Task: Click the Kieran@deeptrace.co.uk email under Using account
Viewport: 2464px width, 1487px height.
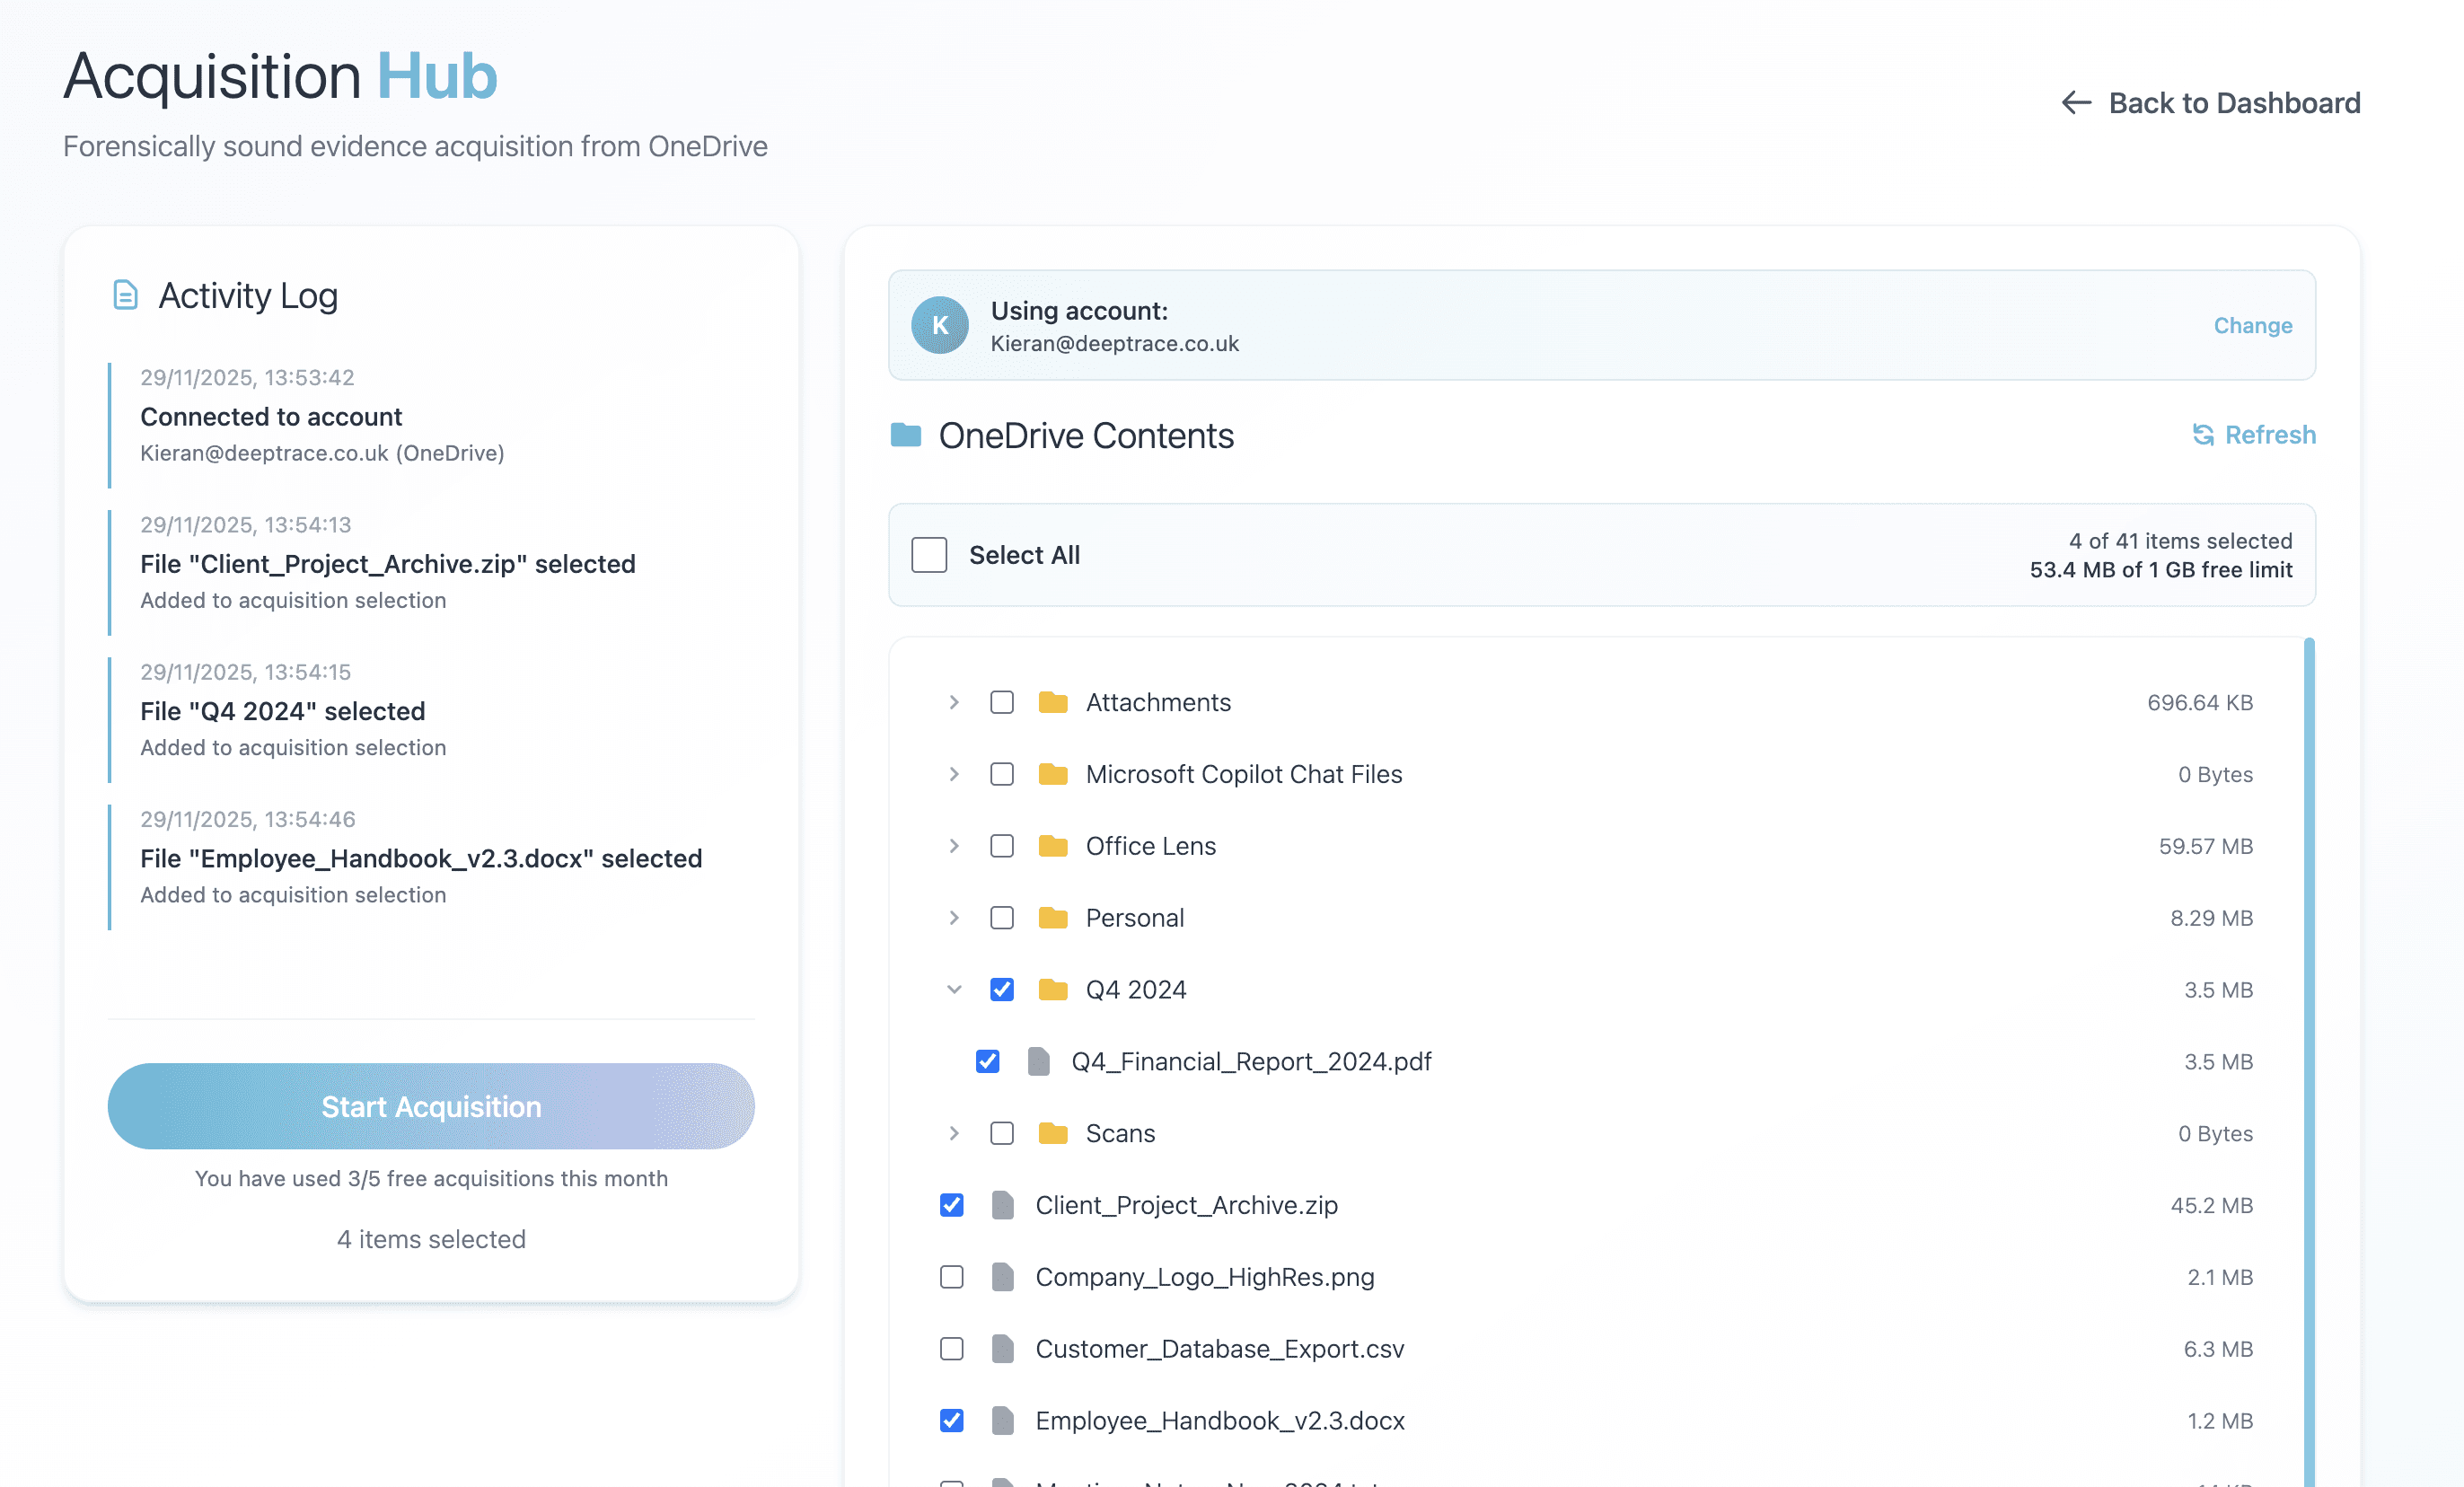Action: click(x=1114, y=343)
